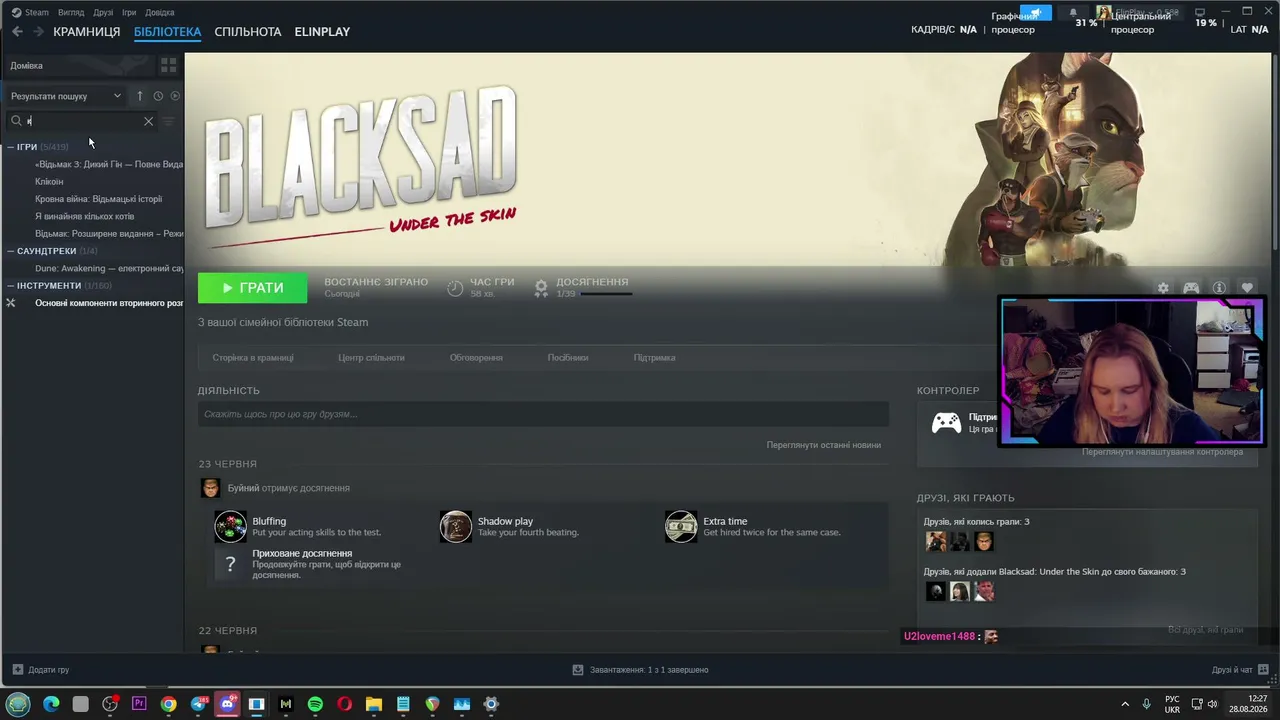
Task: Click the Домівка library home button
Action: (x=80, y=65)
